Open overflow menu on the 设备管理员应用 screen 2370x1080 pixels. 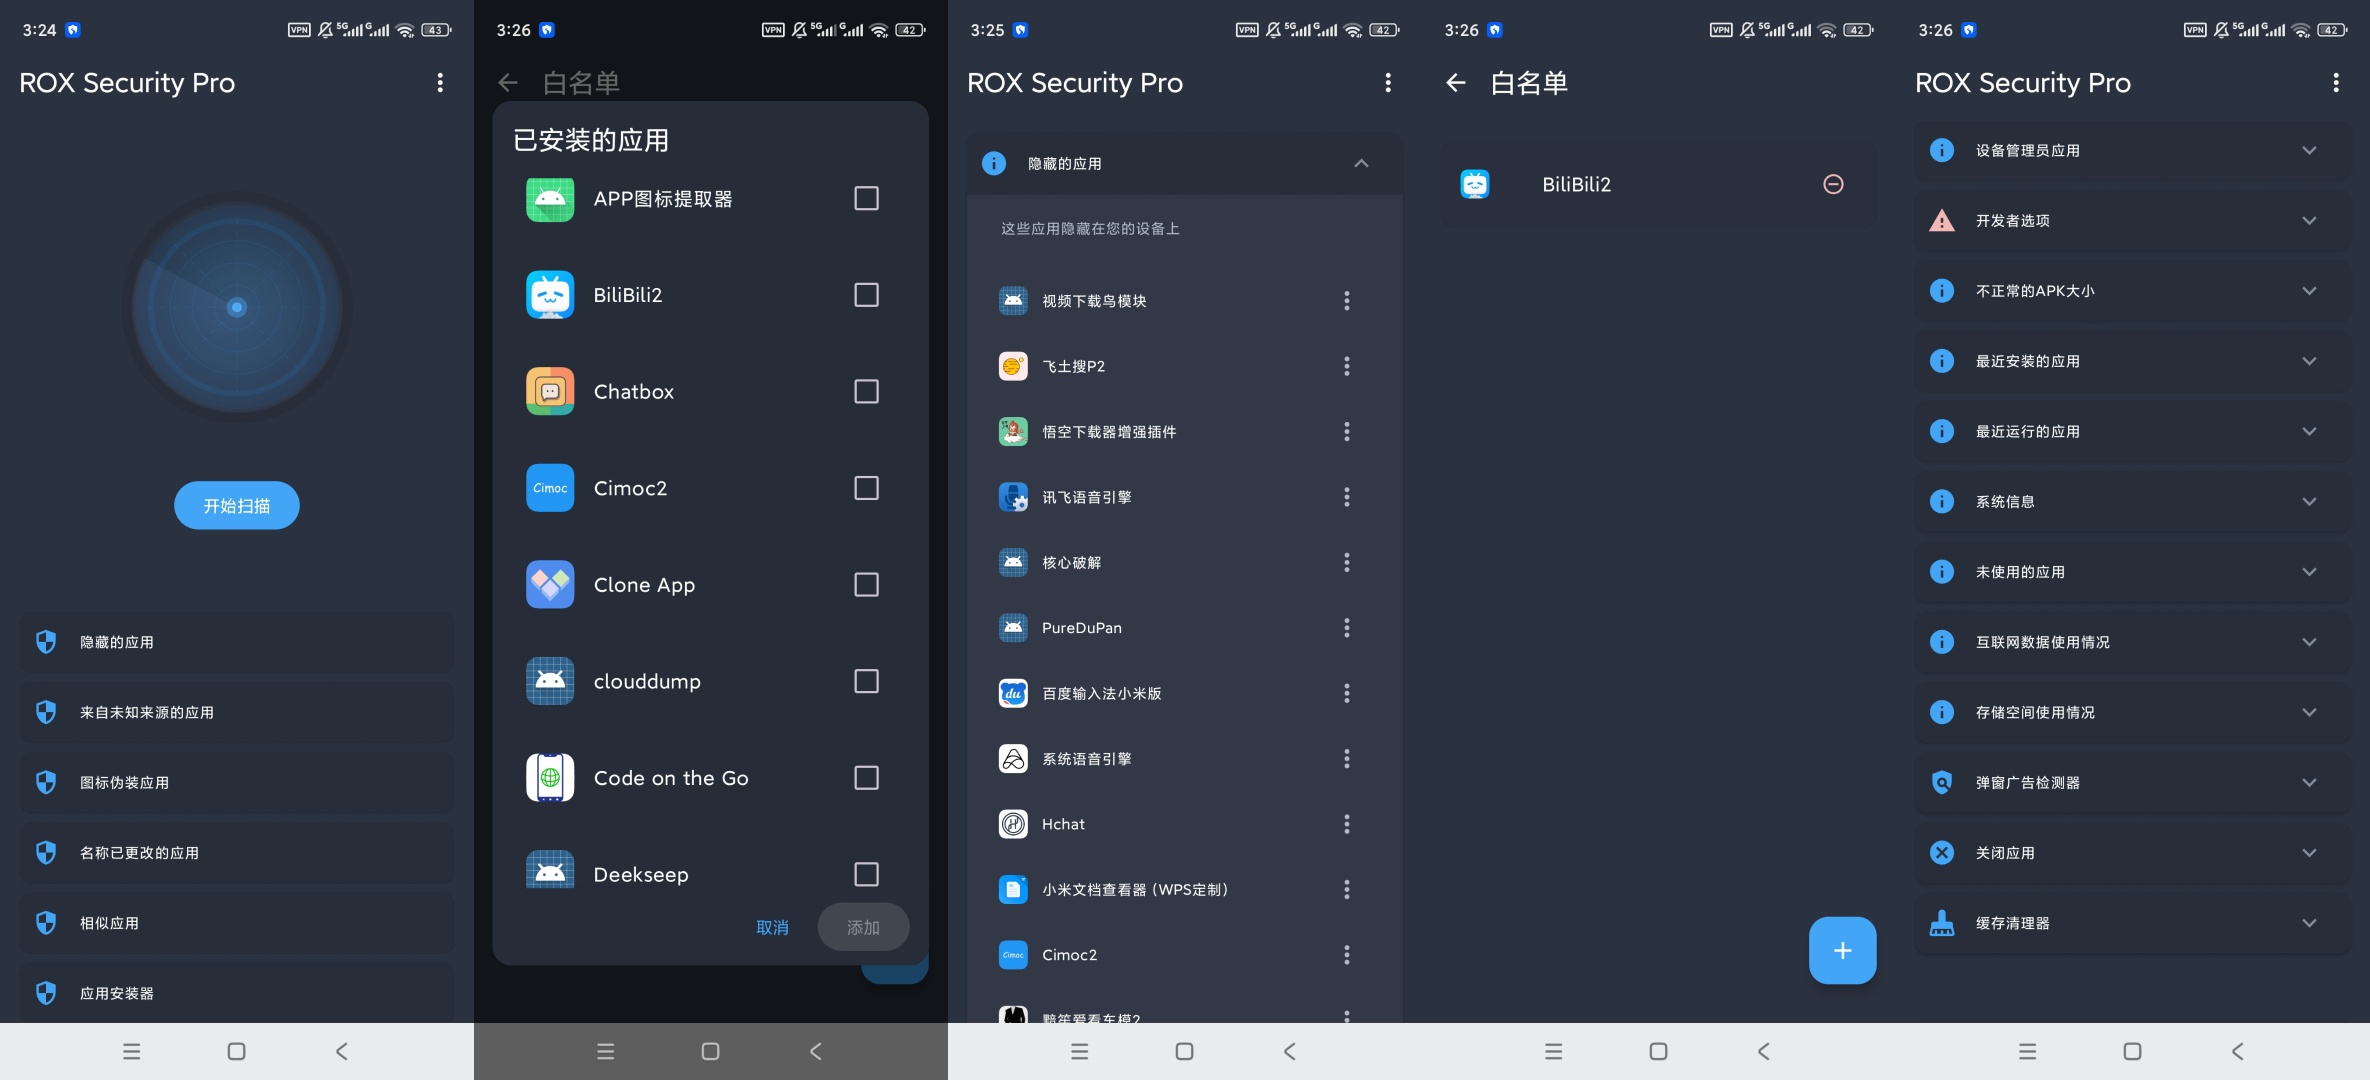(x=2336, y=83)
